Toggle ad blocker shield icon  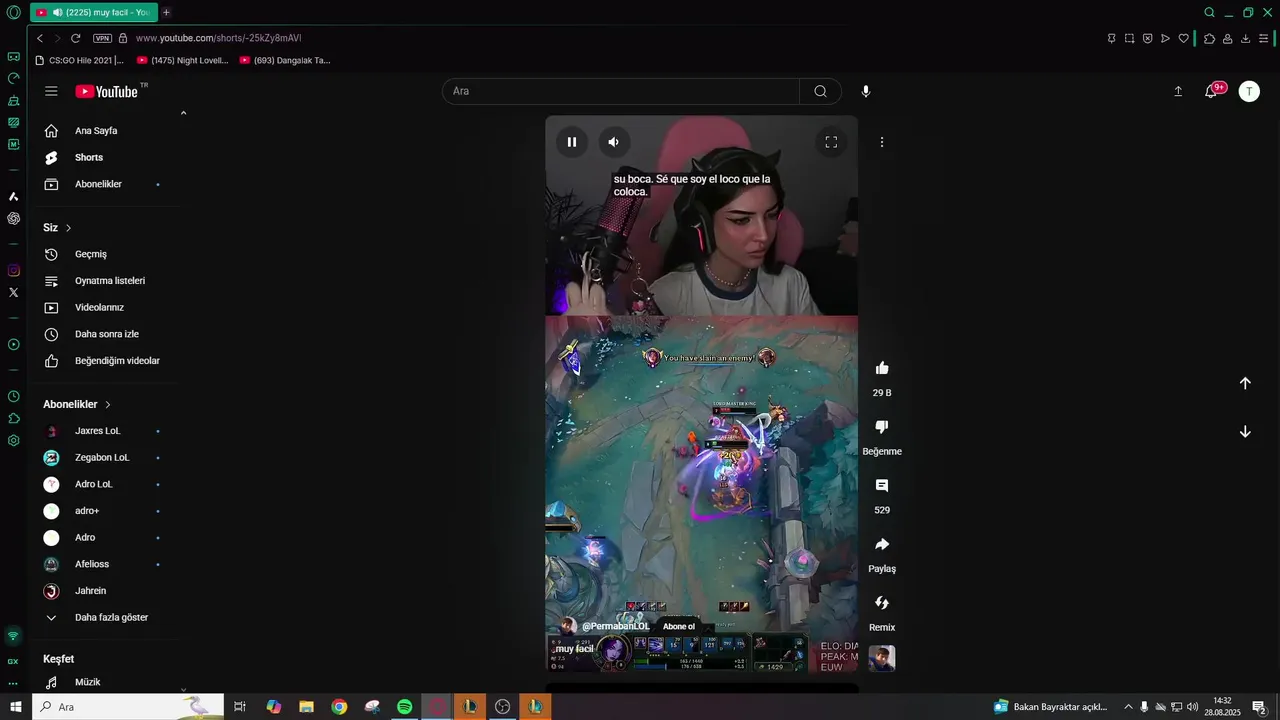(x=1148, y=38)
